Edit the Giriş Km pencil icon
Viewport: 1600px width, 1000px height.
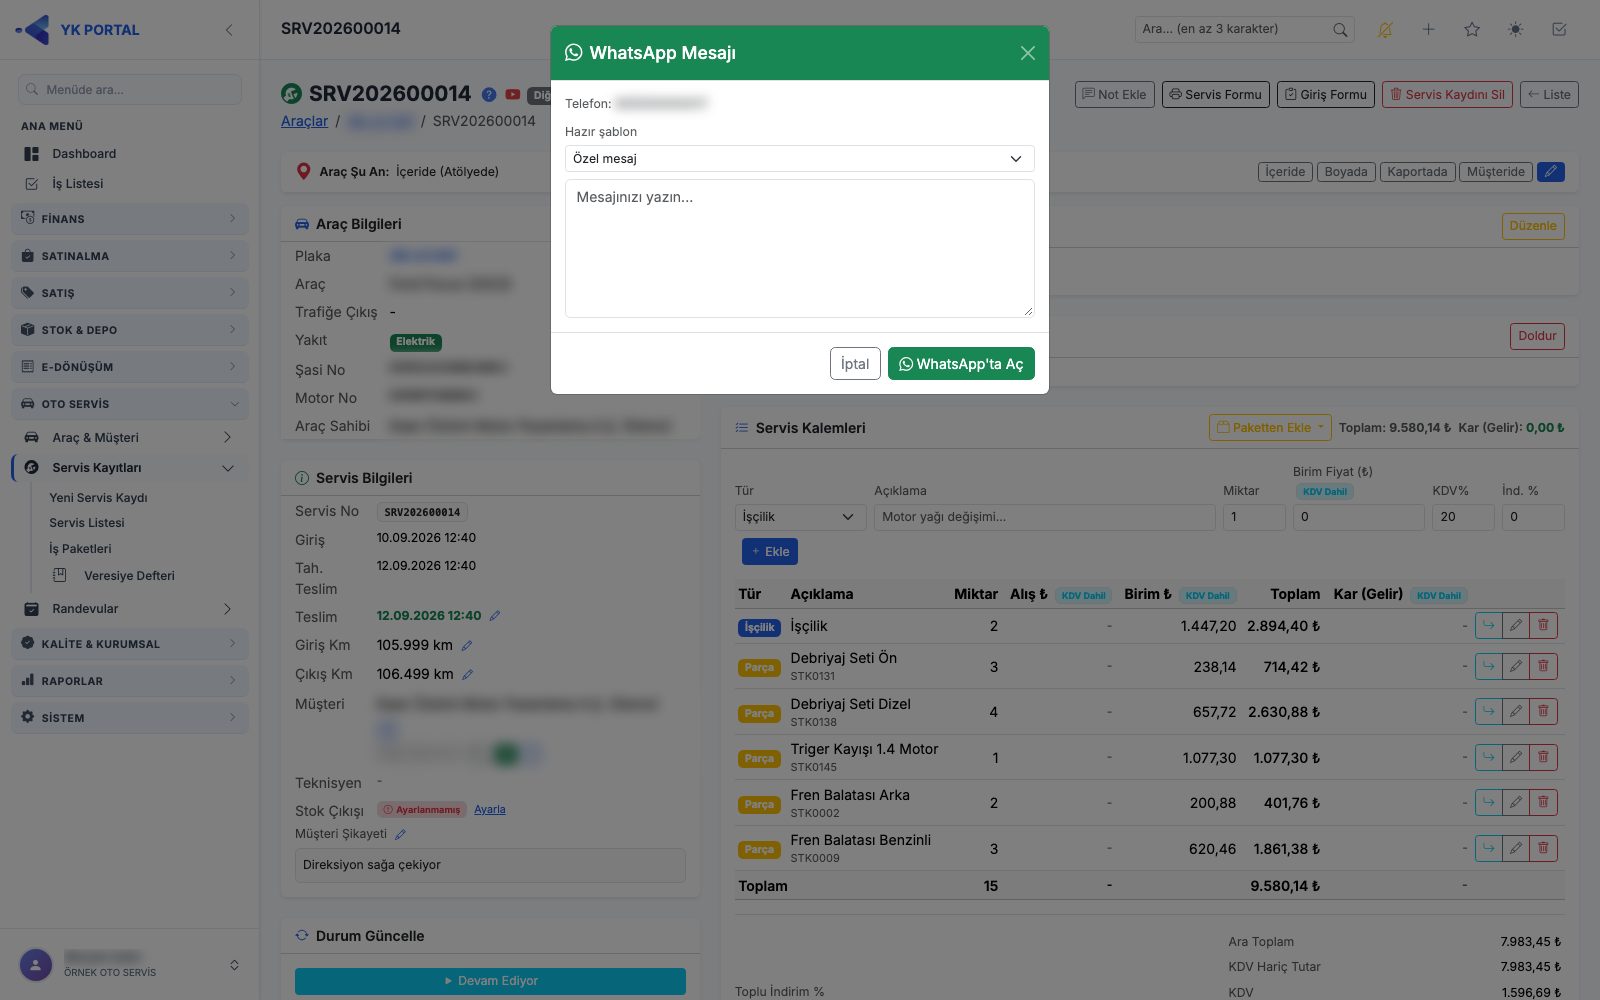467,646
